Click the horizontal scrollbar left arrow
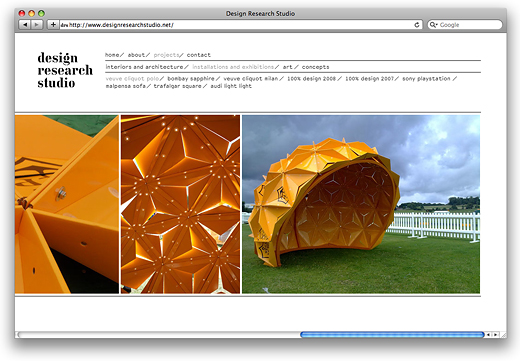Image resolution: width=520 pixels, height=361 pixels. (488, 334)
